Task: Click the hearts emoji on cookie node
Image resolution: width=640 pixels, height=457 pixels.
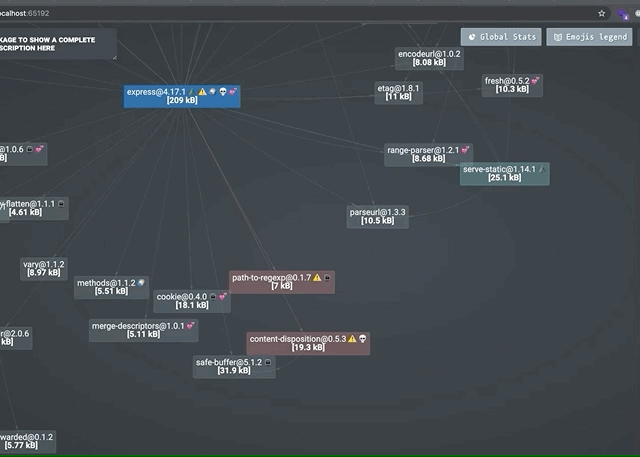Action: [x=222, y=296]
